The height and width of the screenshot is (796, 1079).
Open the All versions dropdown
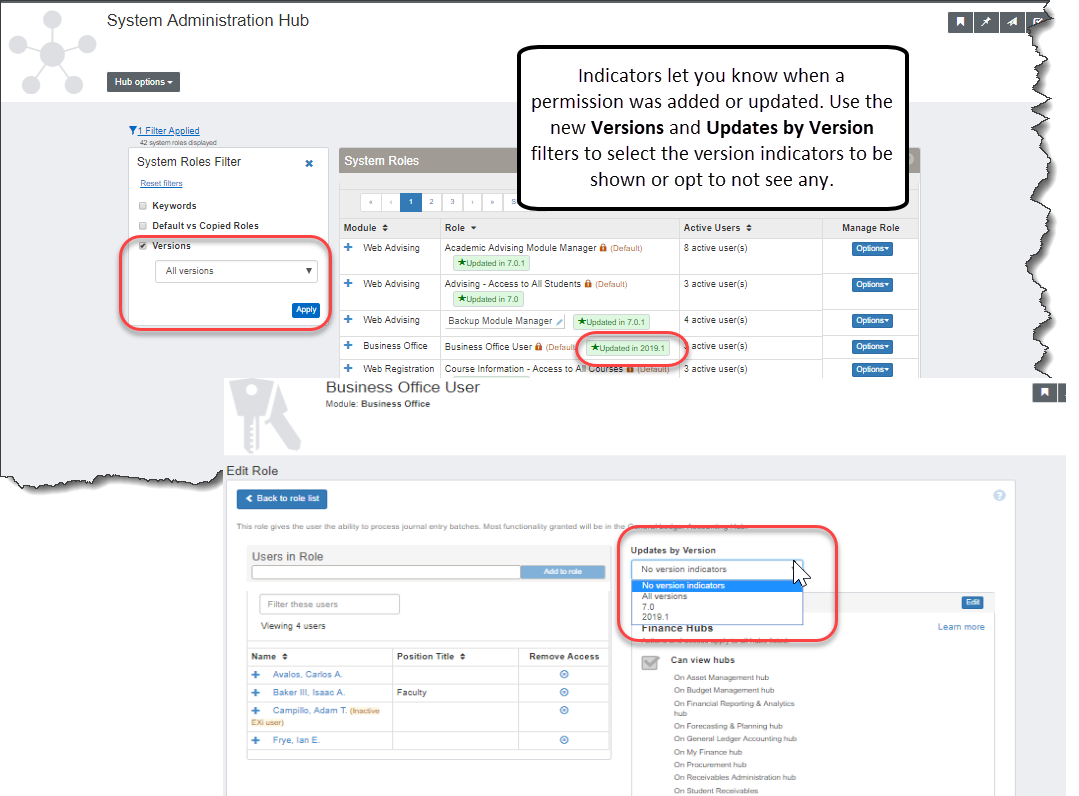pos(236,271)
